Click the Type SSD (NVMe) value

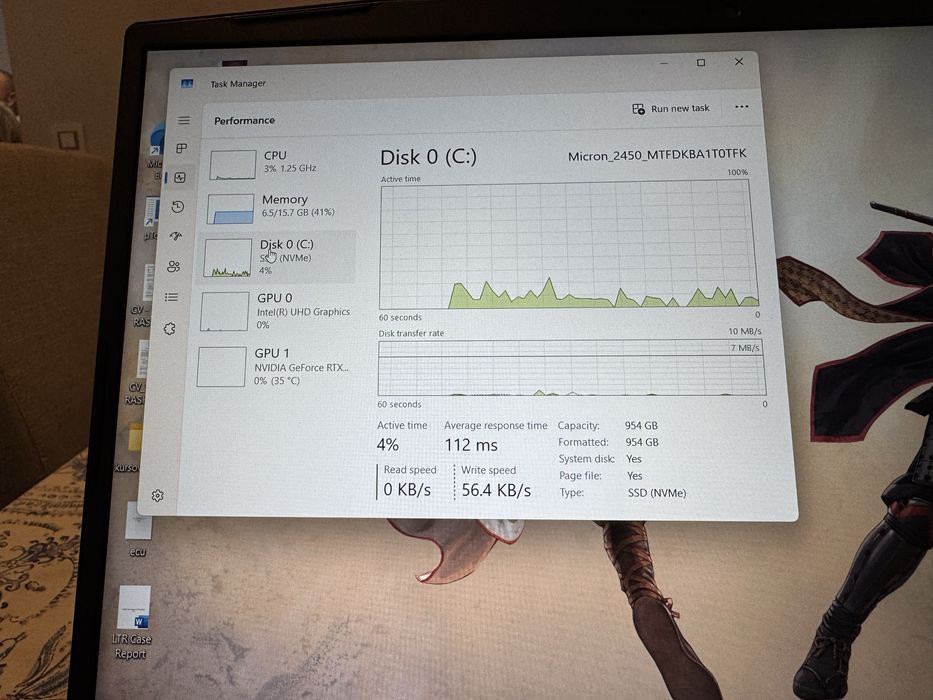pos(657,493)
